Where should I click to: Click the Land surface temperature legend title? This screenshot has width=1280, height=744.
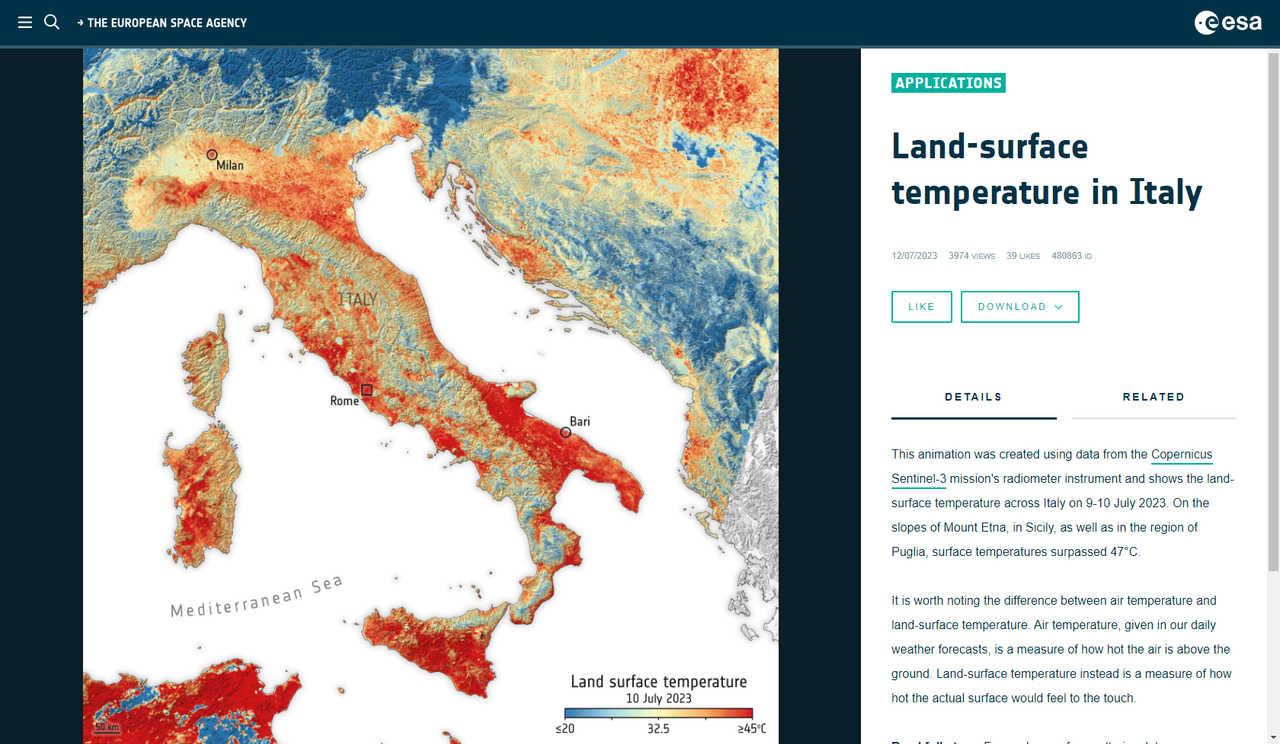[x=658, y=681]
